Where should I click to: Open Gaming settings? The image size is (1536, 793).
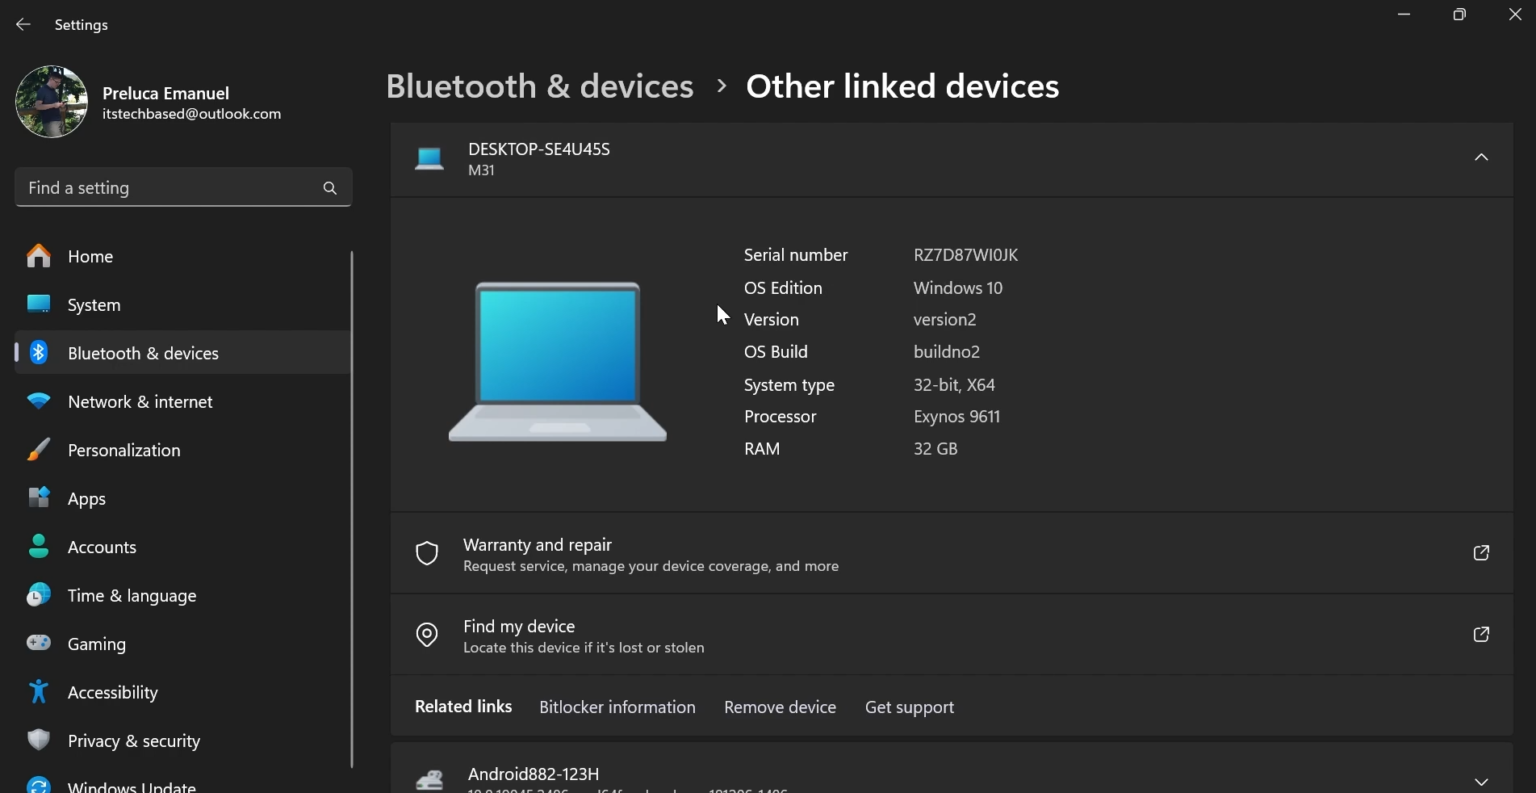tap(183, 644)
